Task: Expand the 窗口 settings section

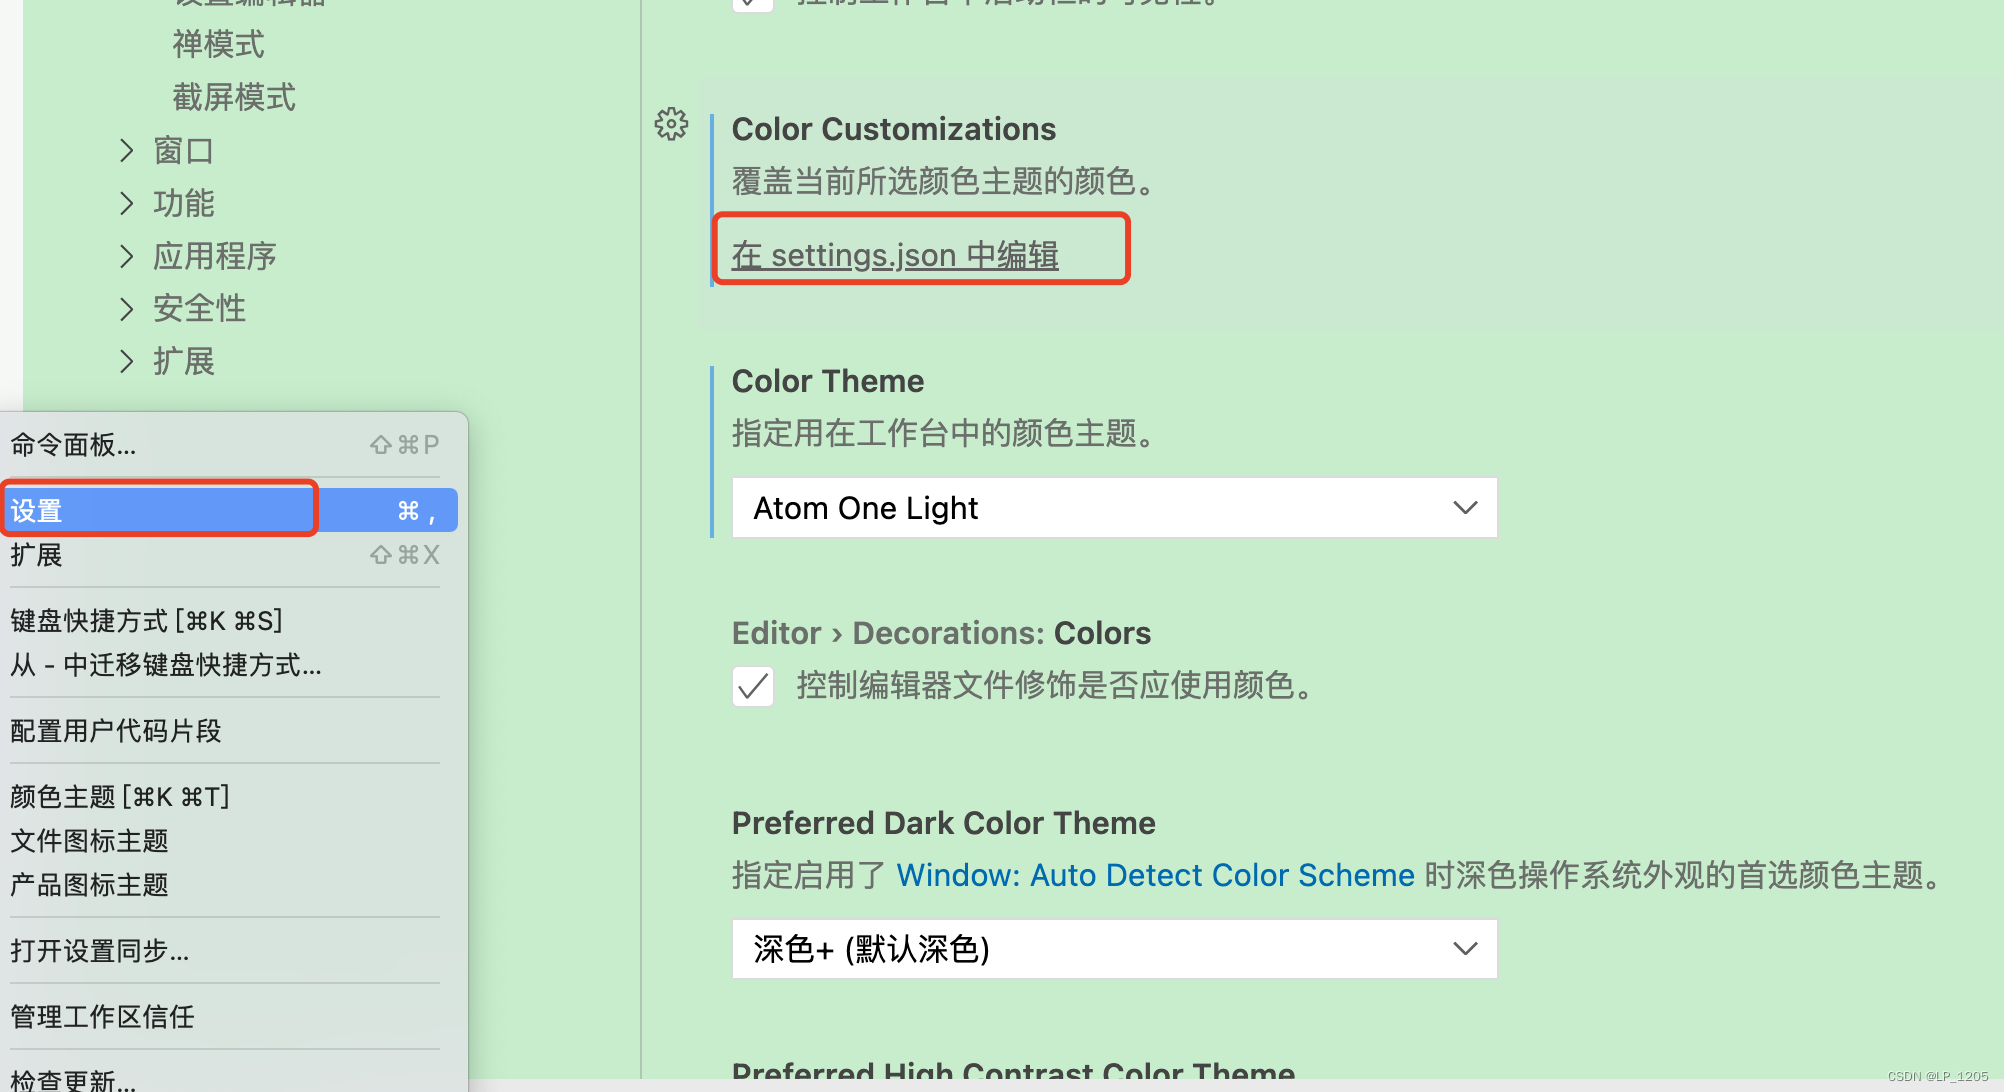Action: pos(183,150)
